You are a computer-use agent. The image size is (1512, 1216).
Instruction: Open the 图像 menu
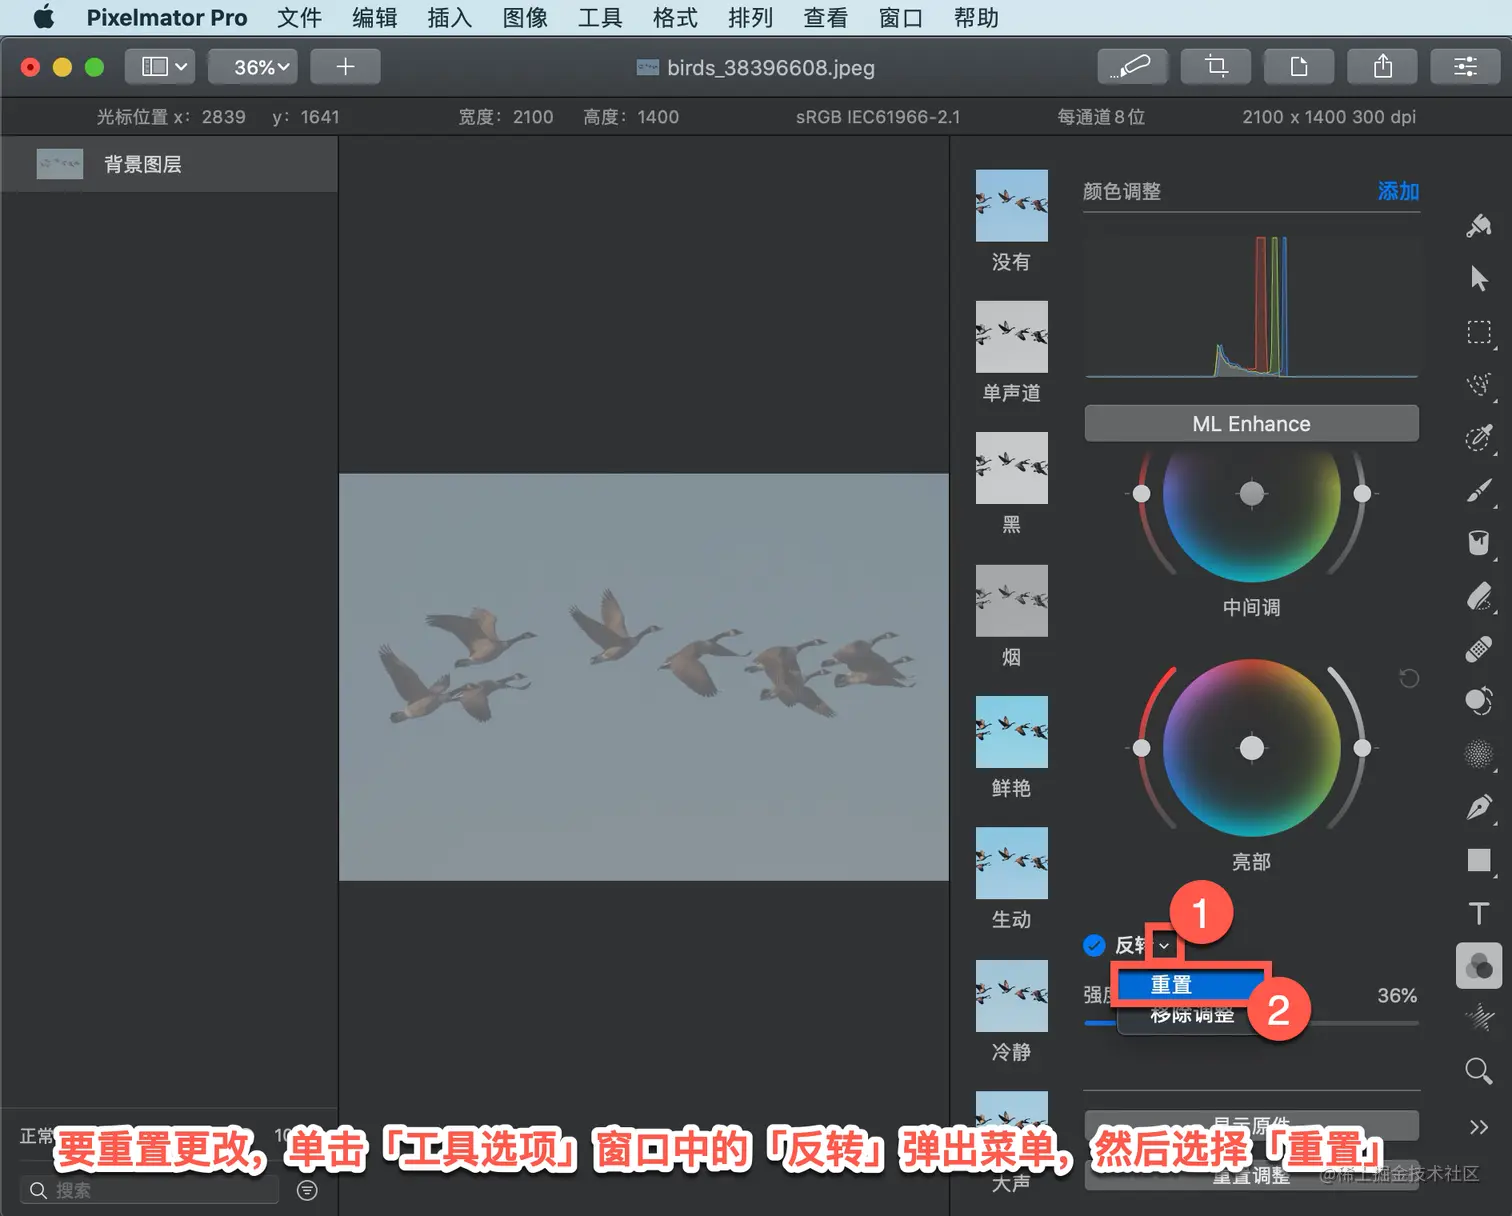pyautogui.click(x=525, y=18)
